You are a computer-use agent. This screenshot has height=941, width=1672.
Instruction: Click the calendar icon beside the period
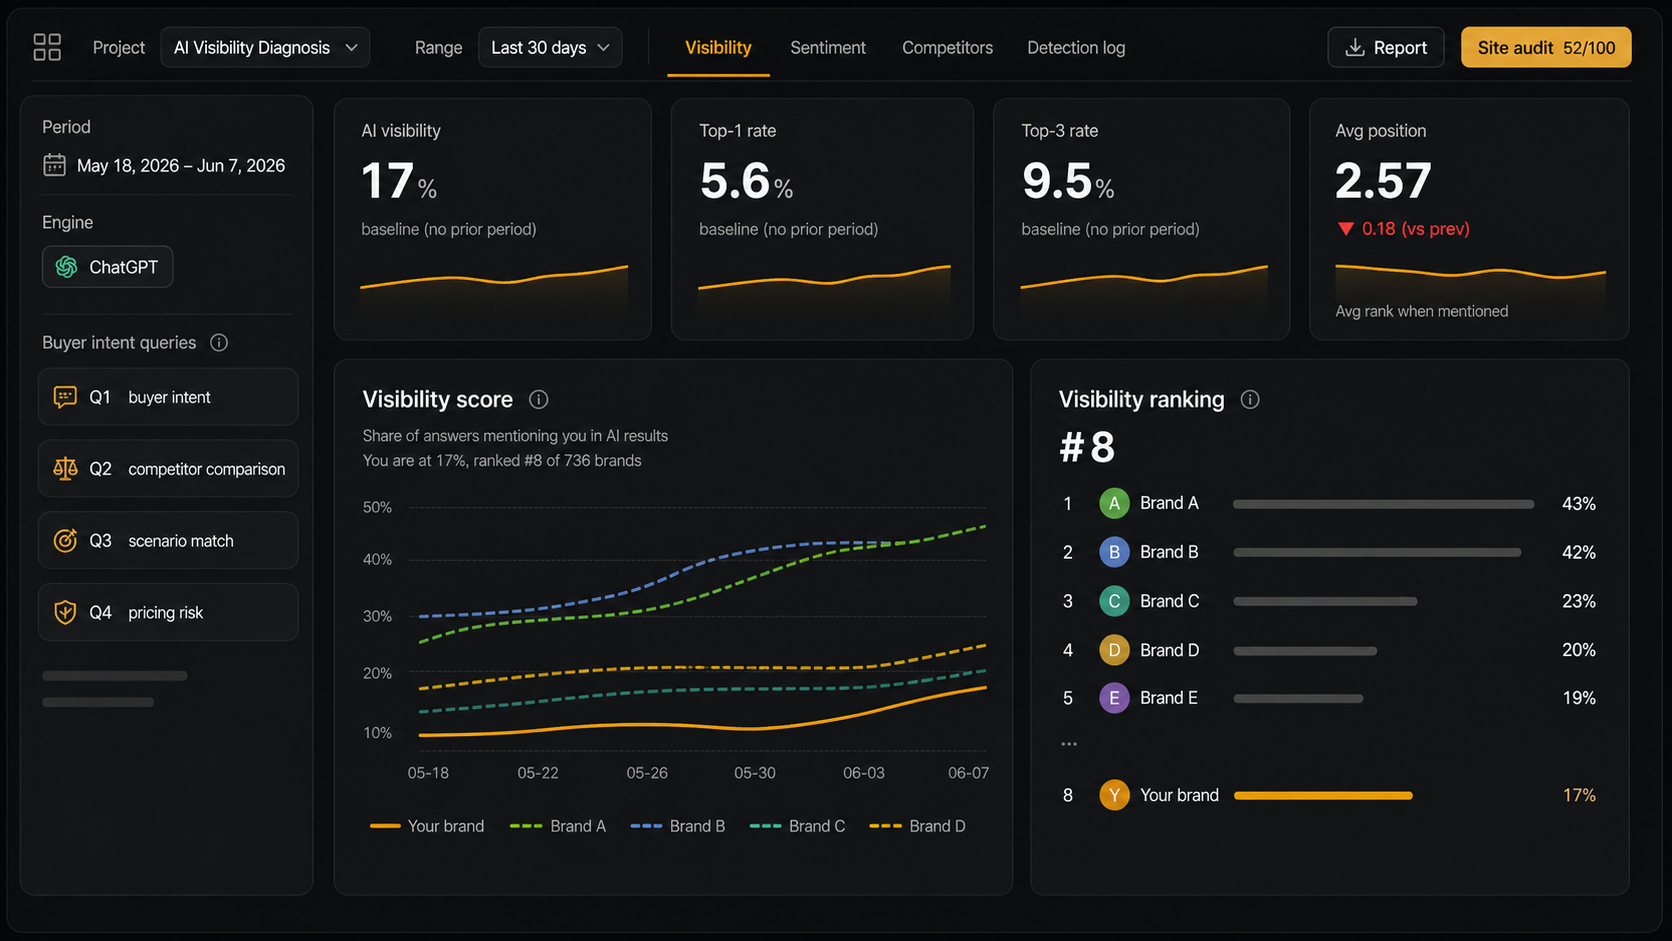pyautogui.click(x=54, y=165)
